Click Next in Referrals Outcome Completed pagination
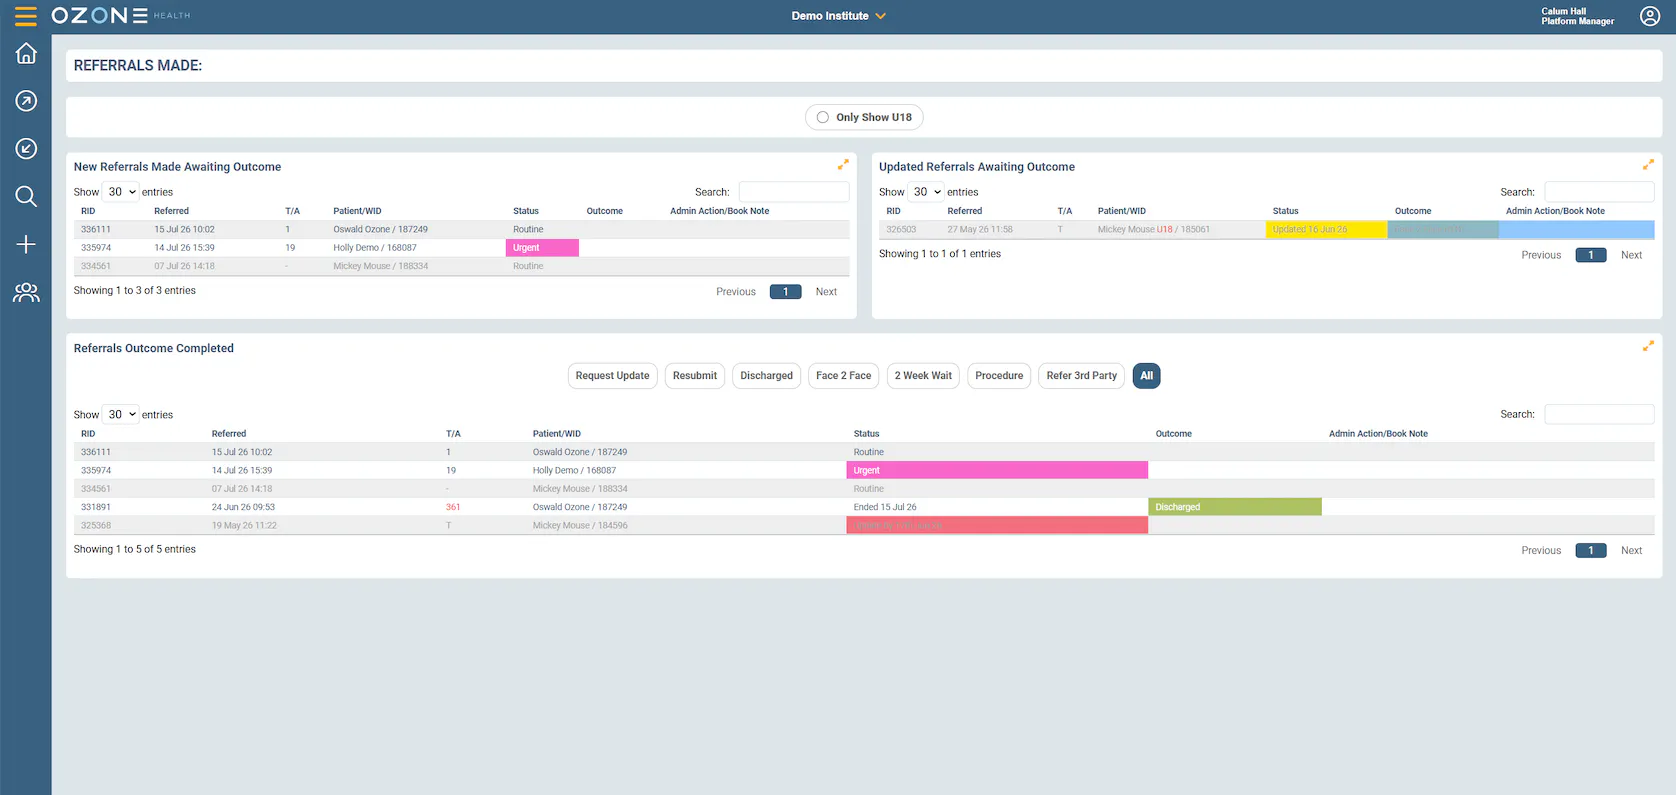 click(x=1631, y=551)
